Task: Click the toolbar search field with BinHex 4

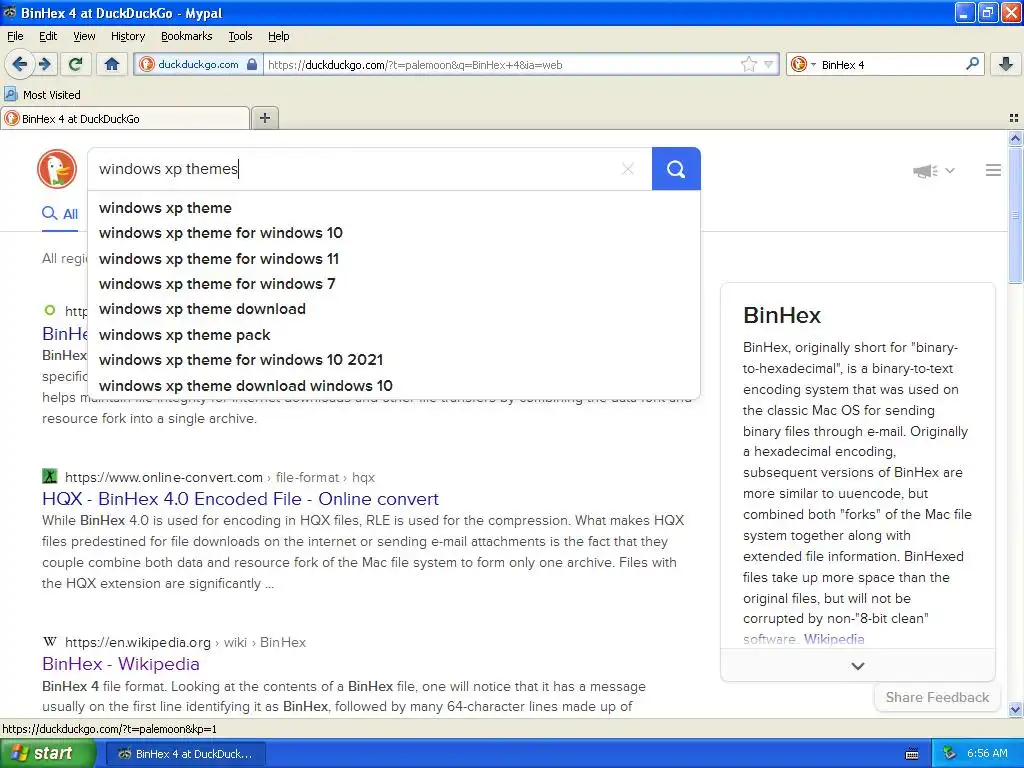Action: point(890,65)
